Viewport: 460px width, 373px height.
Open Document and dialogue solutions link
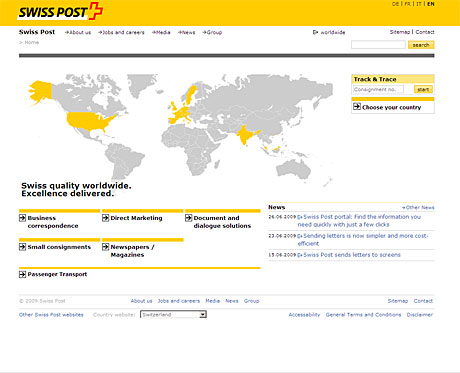coord(222,222)
